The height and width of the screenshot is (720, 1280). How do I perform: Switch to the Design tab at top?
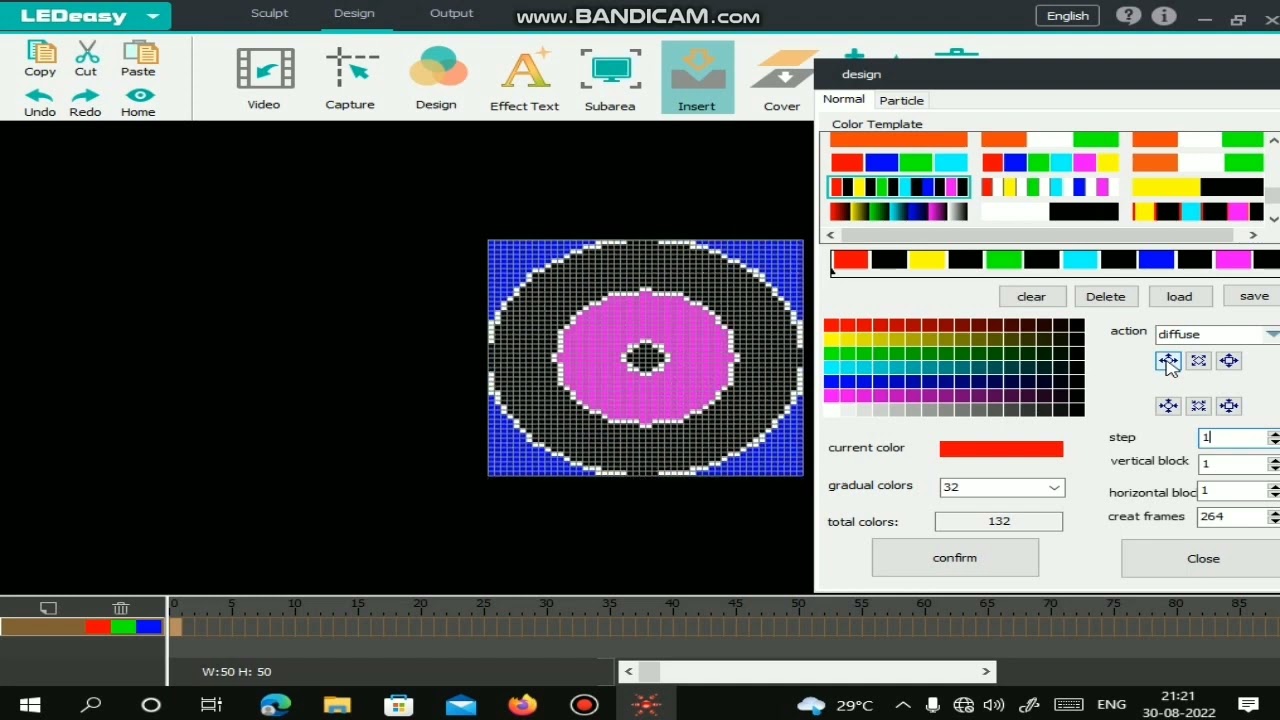click(354, 13)
